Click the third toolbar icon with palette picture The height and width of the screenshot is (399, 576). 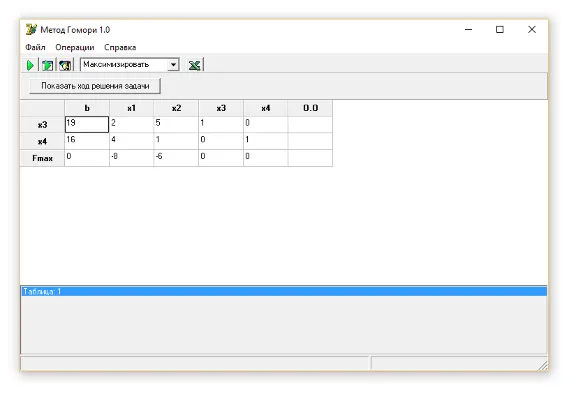pos(65,65)
